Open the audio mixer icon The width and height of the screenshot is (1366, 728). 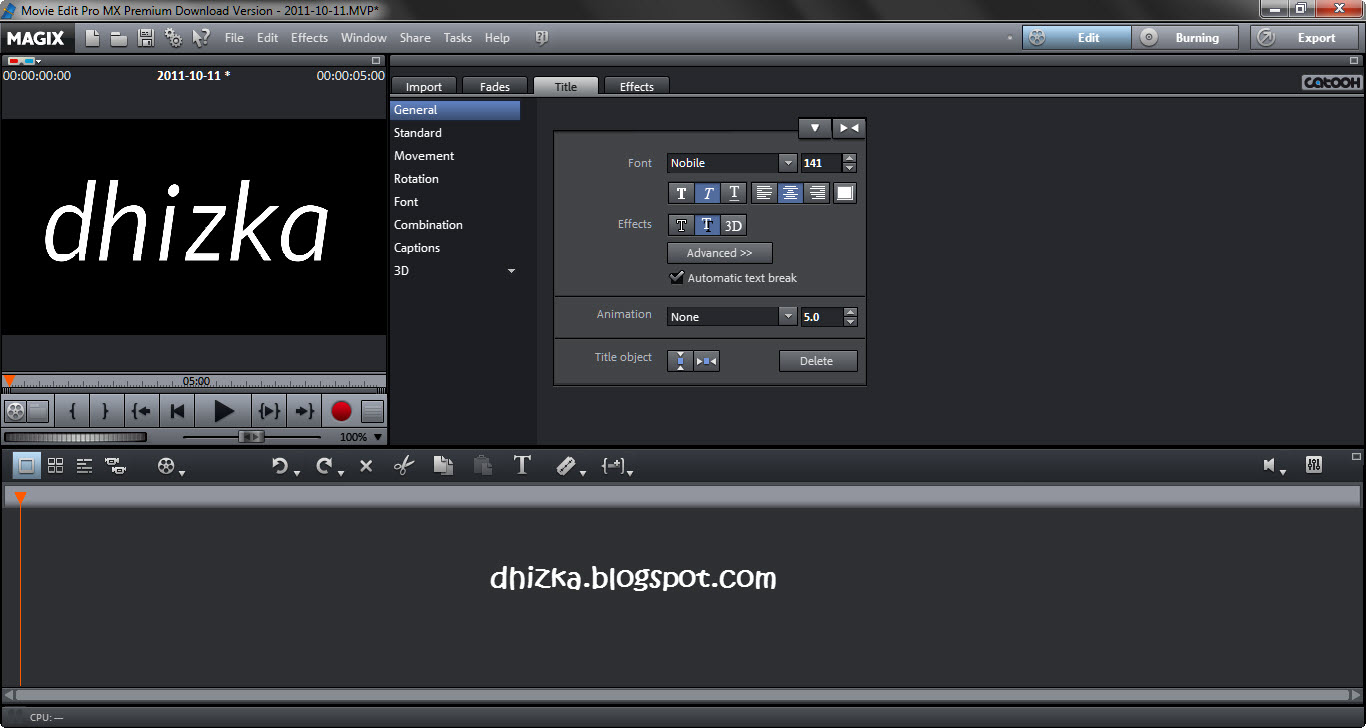pyautogui.click(x=1314, y=465)
